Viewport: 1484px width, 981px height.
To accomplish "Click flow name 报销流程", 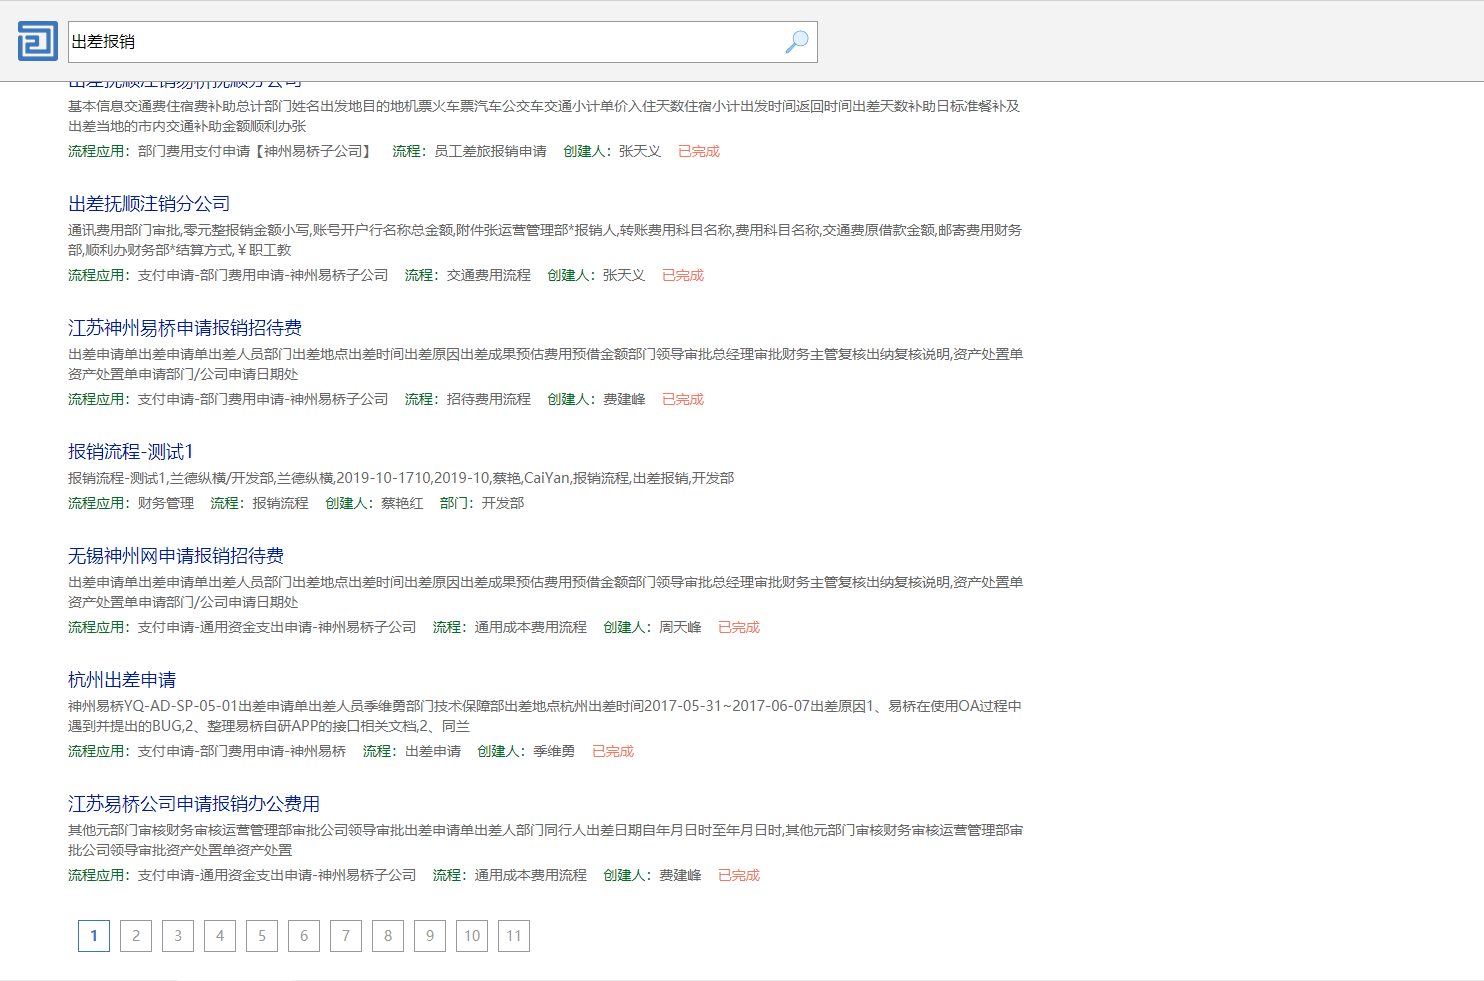I will click(x=281, y=503).
